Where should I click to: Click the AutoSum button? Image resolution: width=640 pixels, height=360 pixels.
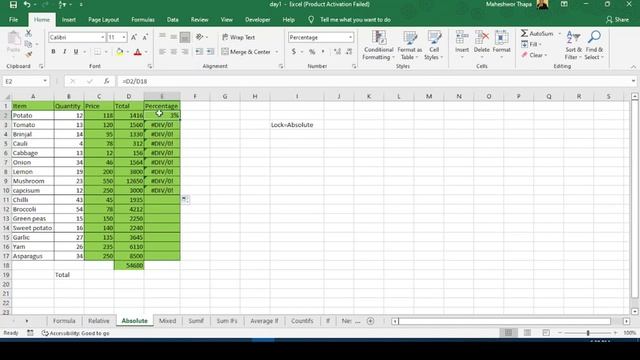pyautogui.click(x=538, y=33)
